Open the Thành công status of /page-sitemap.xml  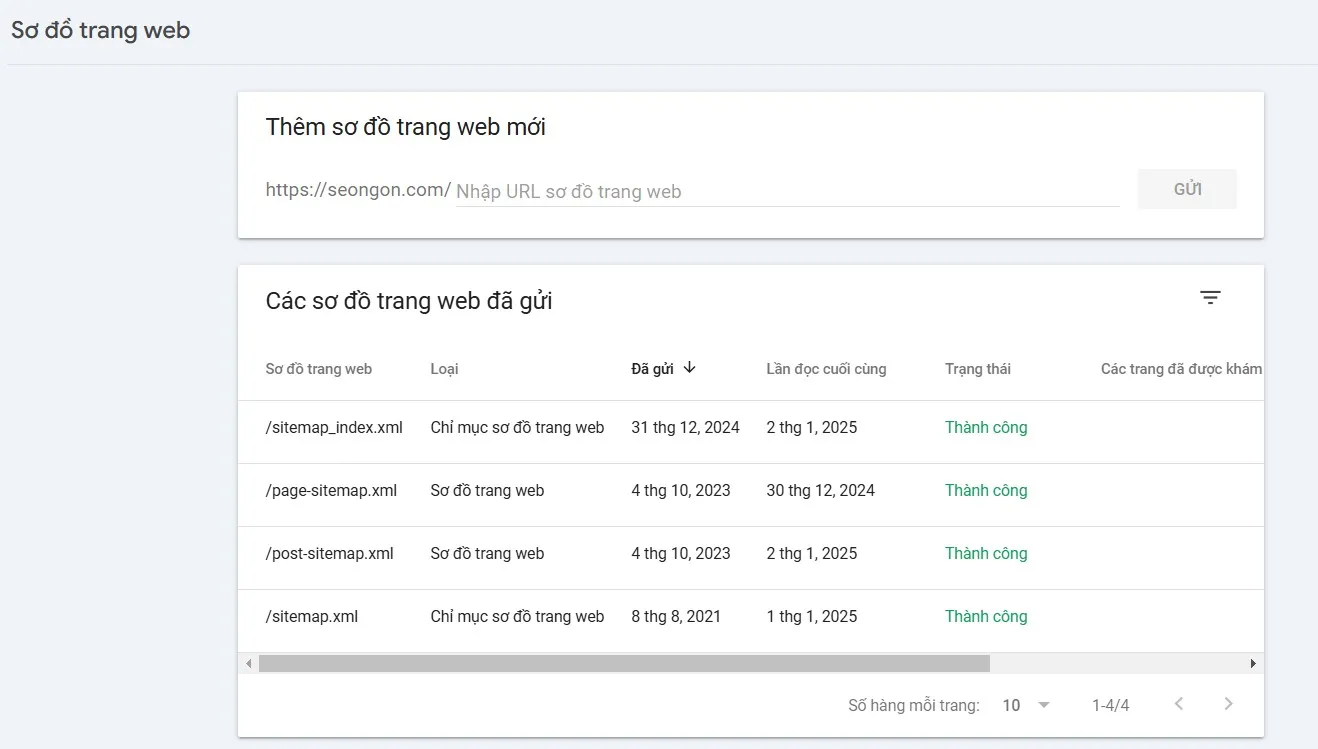[x=986, y=490]
